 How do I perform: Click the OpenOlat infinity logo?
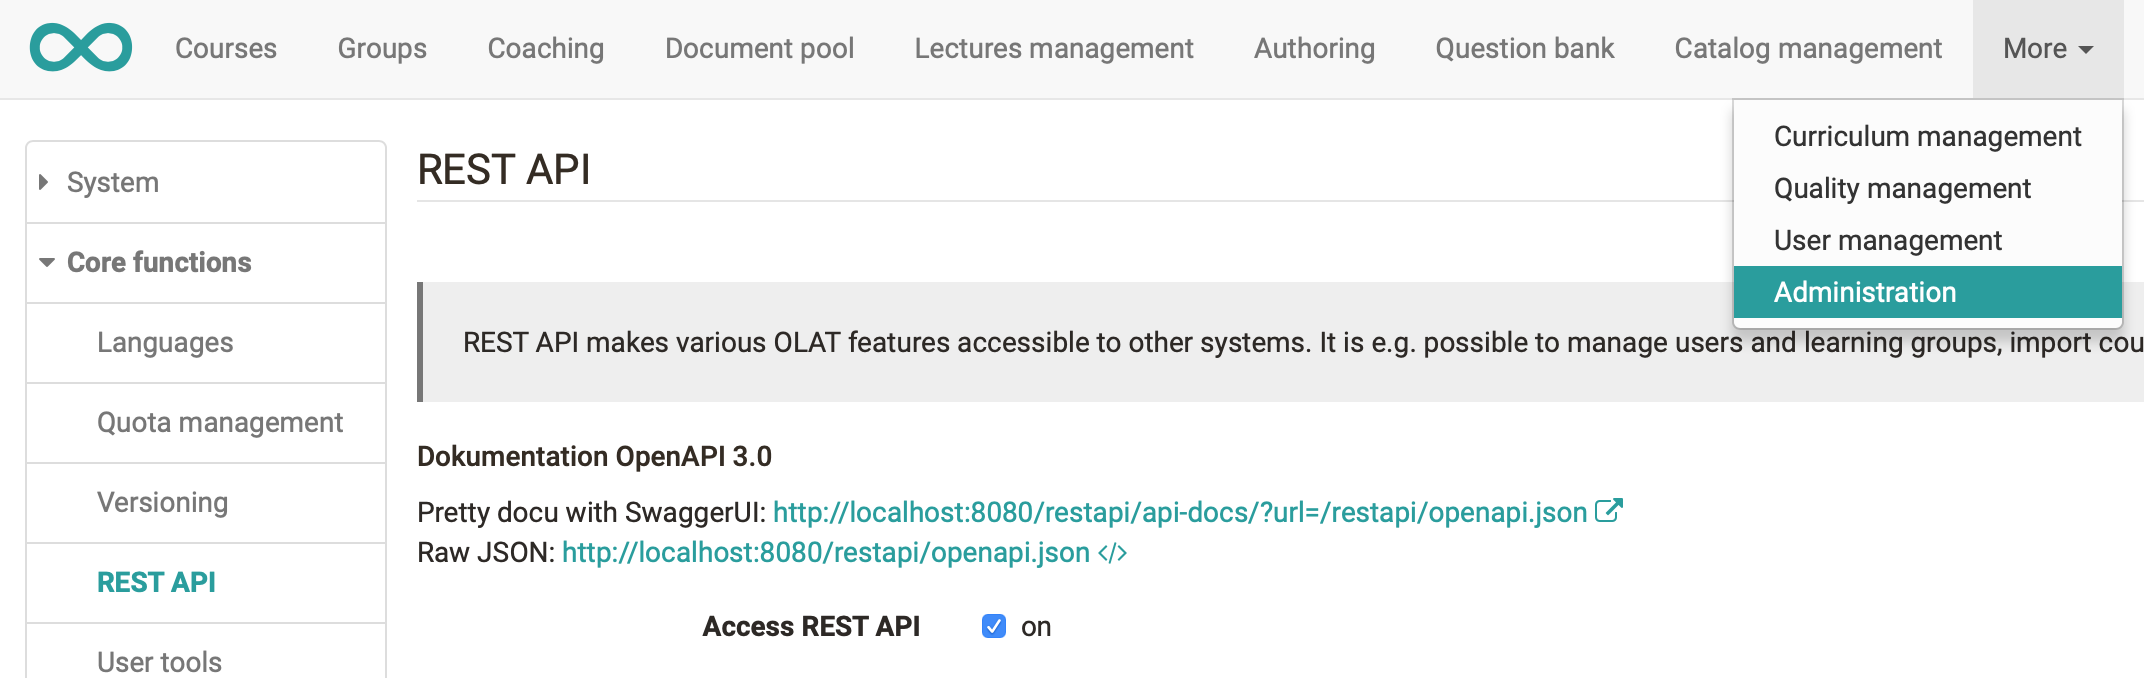pos(81,47)
